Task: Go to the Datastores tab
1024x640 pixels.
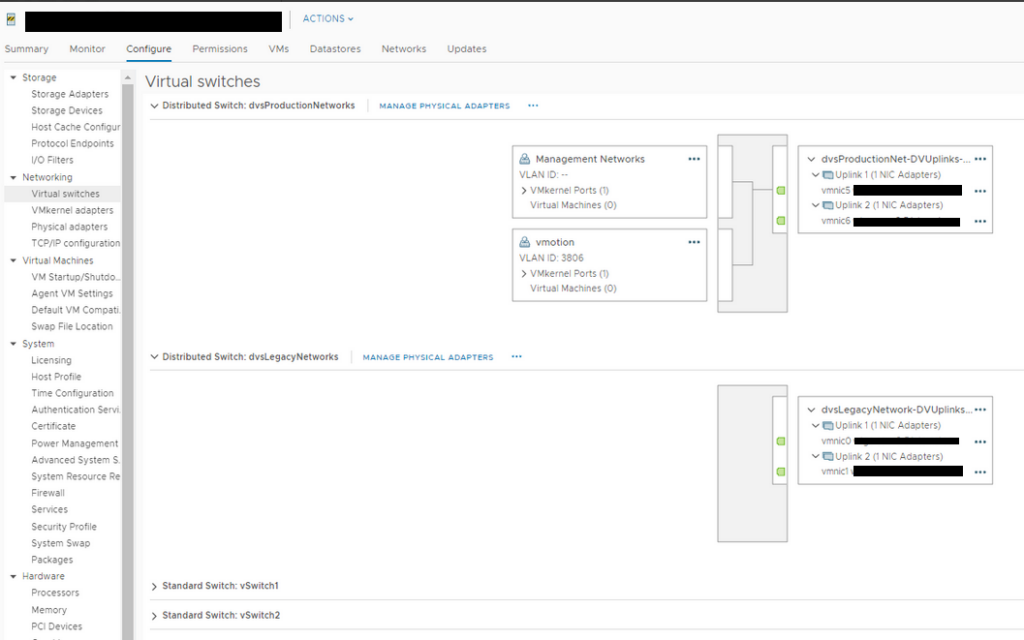Action: tap(335, 49)
